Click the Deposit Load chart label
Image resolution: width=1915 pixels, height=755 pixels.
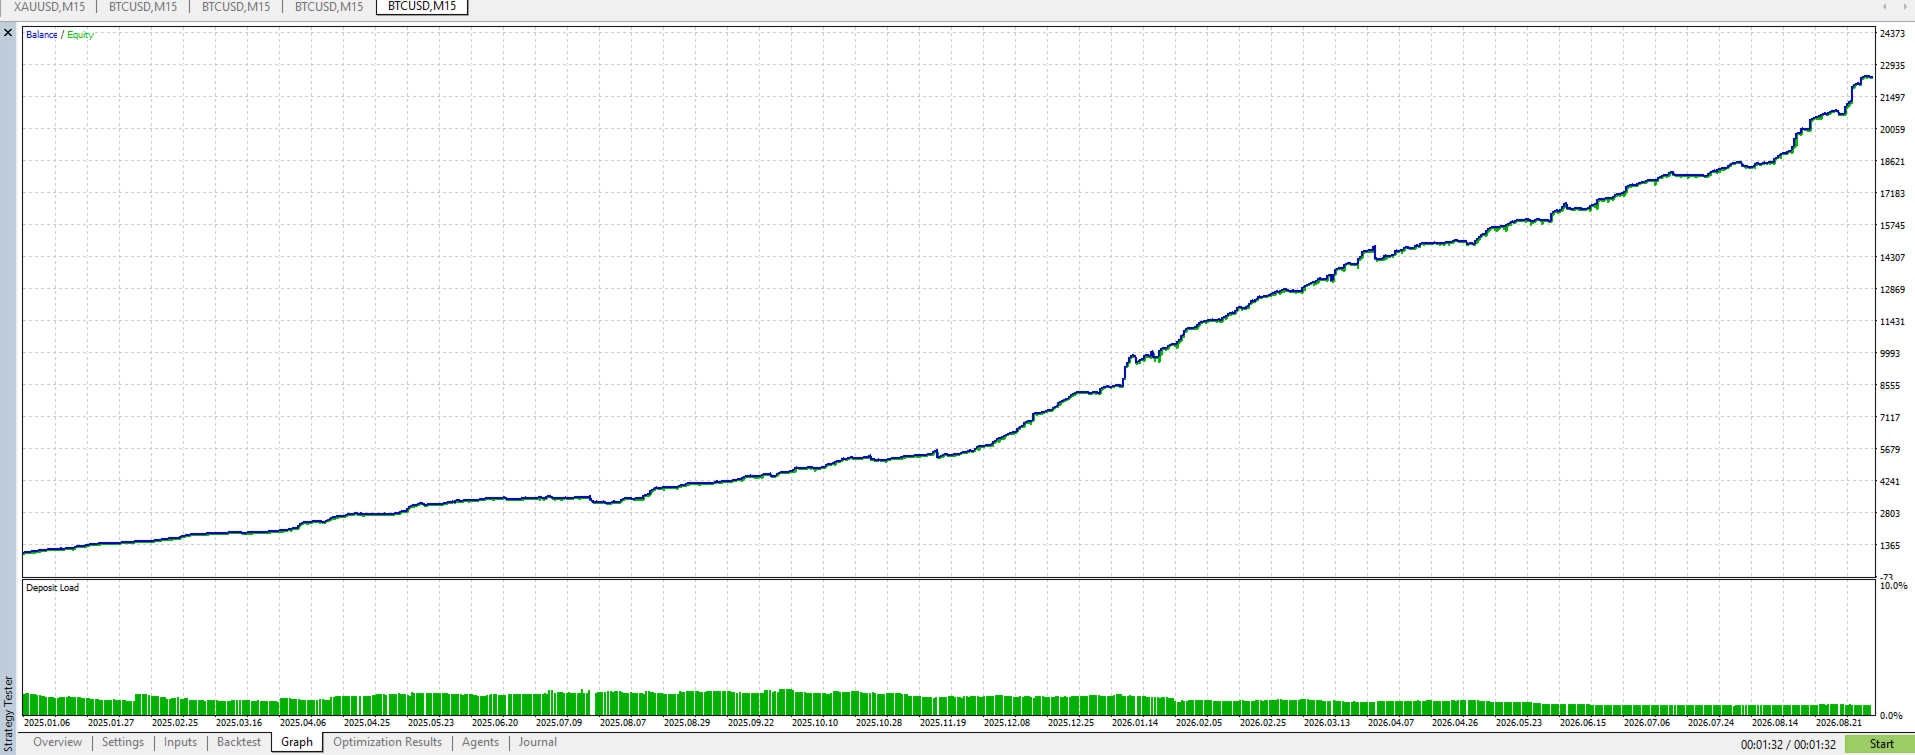pos(52,588)
